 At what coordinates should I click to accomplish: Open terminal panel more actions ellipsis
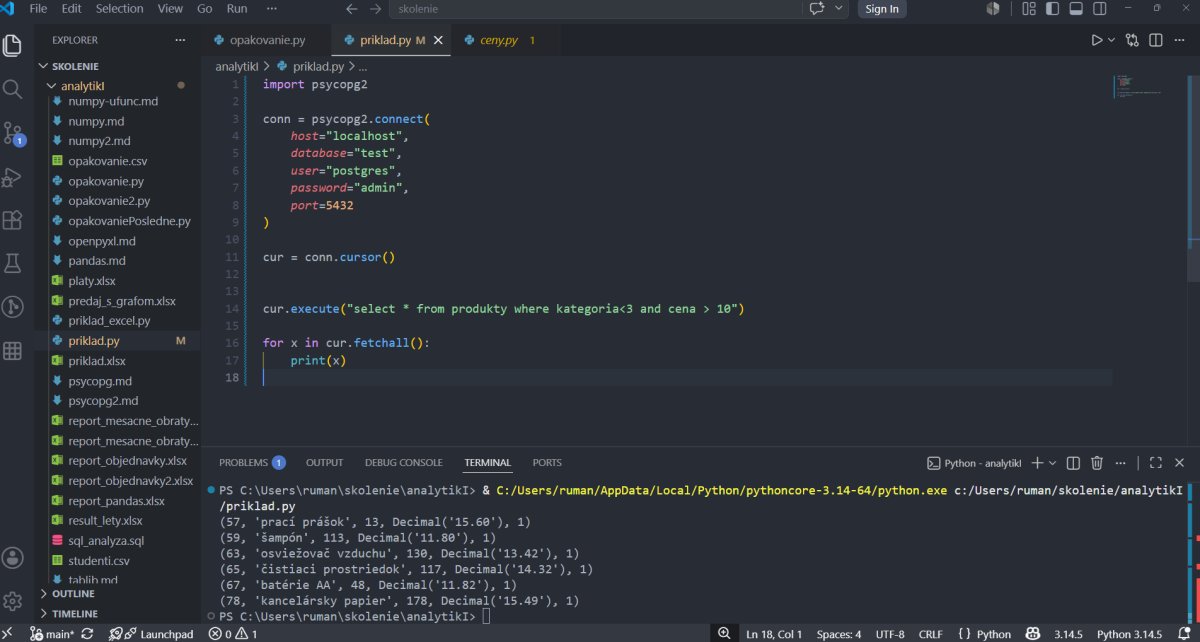1121,463
